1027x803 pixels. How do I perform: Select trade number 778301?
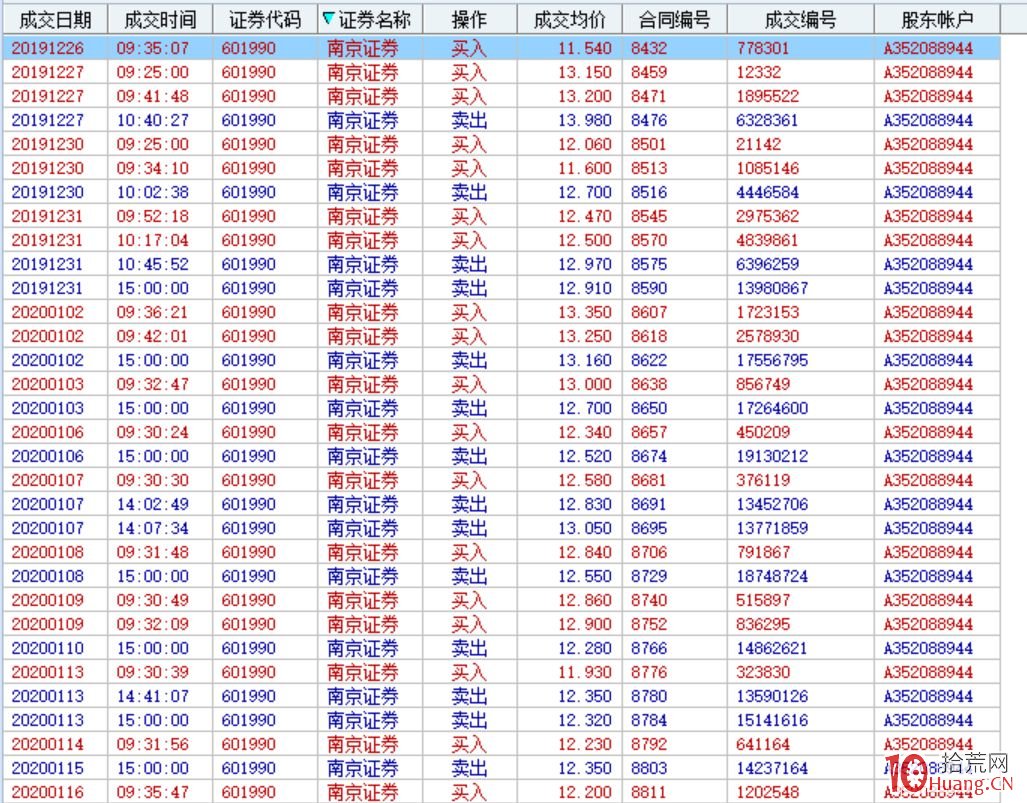point(762,48)
